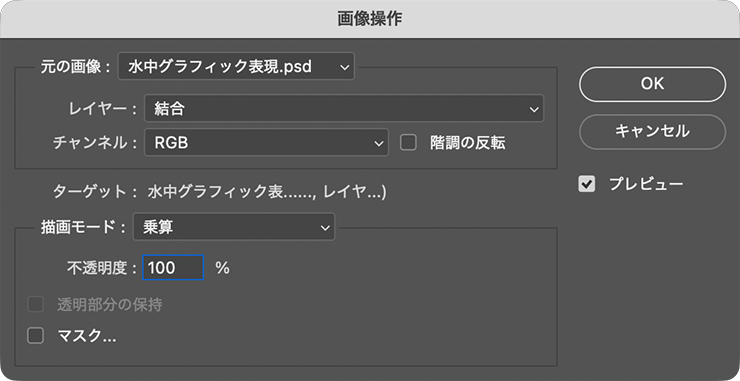Uncheck the プレビュー checkbox

(x=587, y=184)
